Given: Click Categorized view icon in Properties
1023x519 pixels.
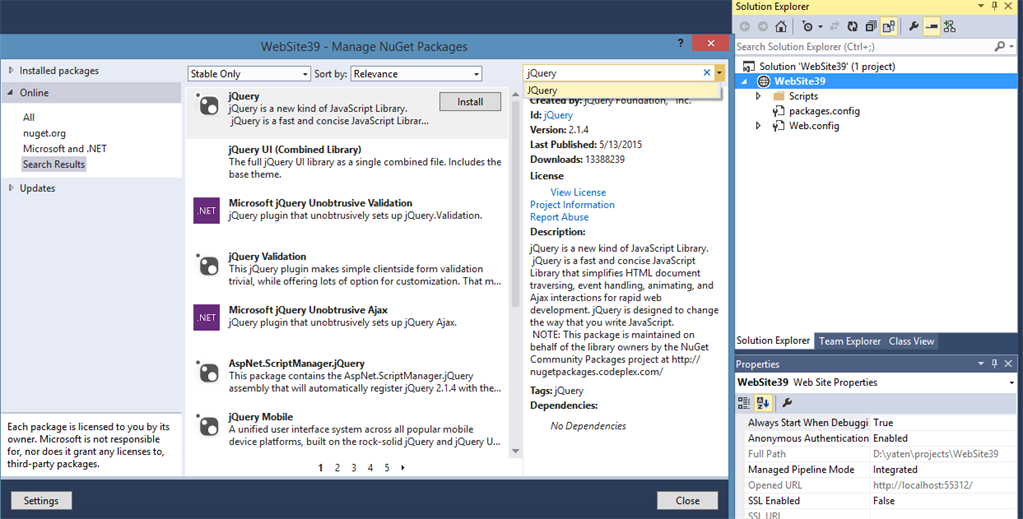Looking at the screenshot, I should [744, 403].
